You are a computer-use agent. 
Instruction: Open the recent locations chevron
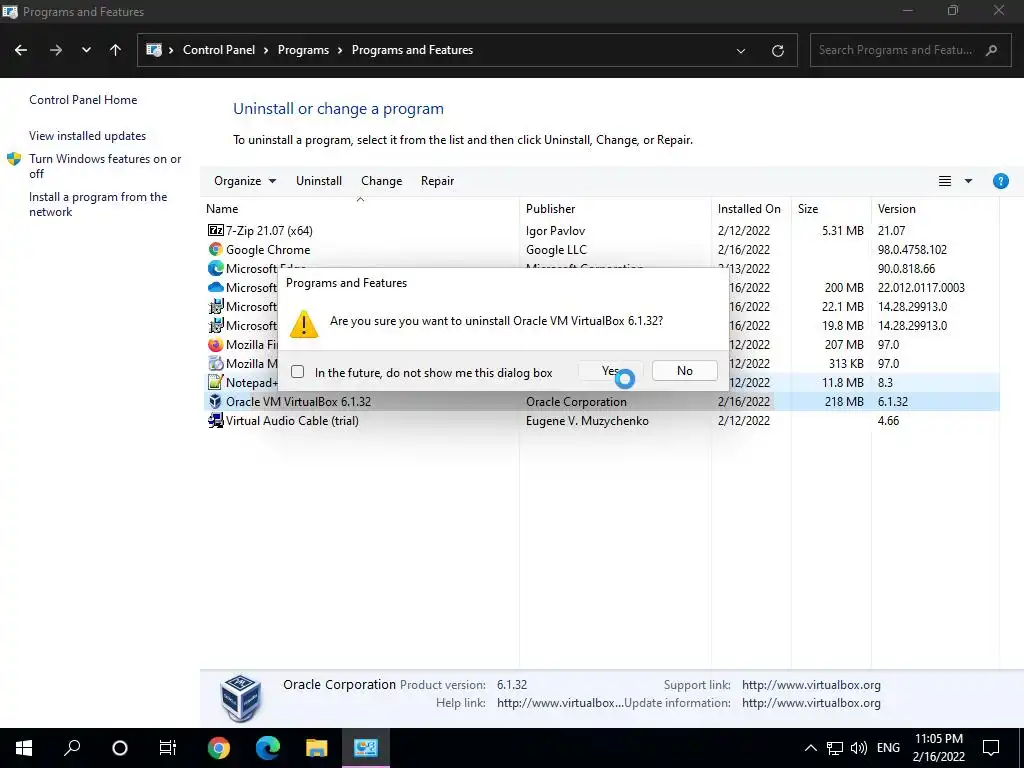coord(86,50)
